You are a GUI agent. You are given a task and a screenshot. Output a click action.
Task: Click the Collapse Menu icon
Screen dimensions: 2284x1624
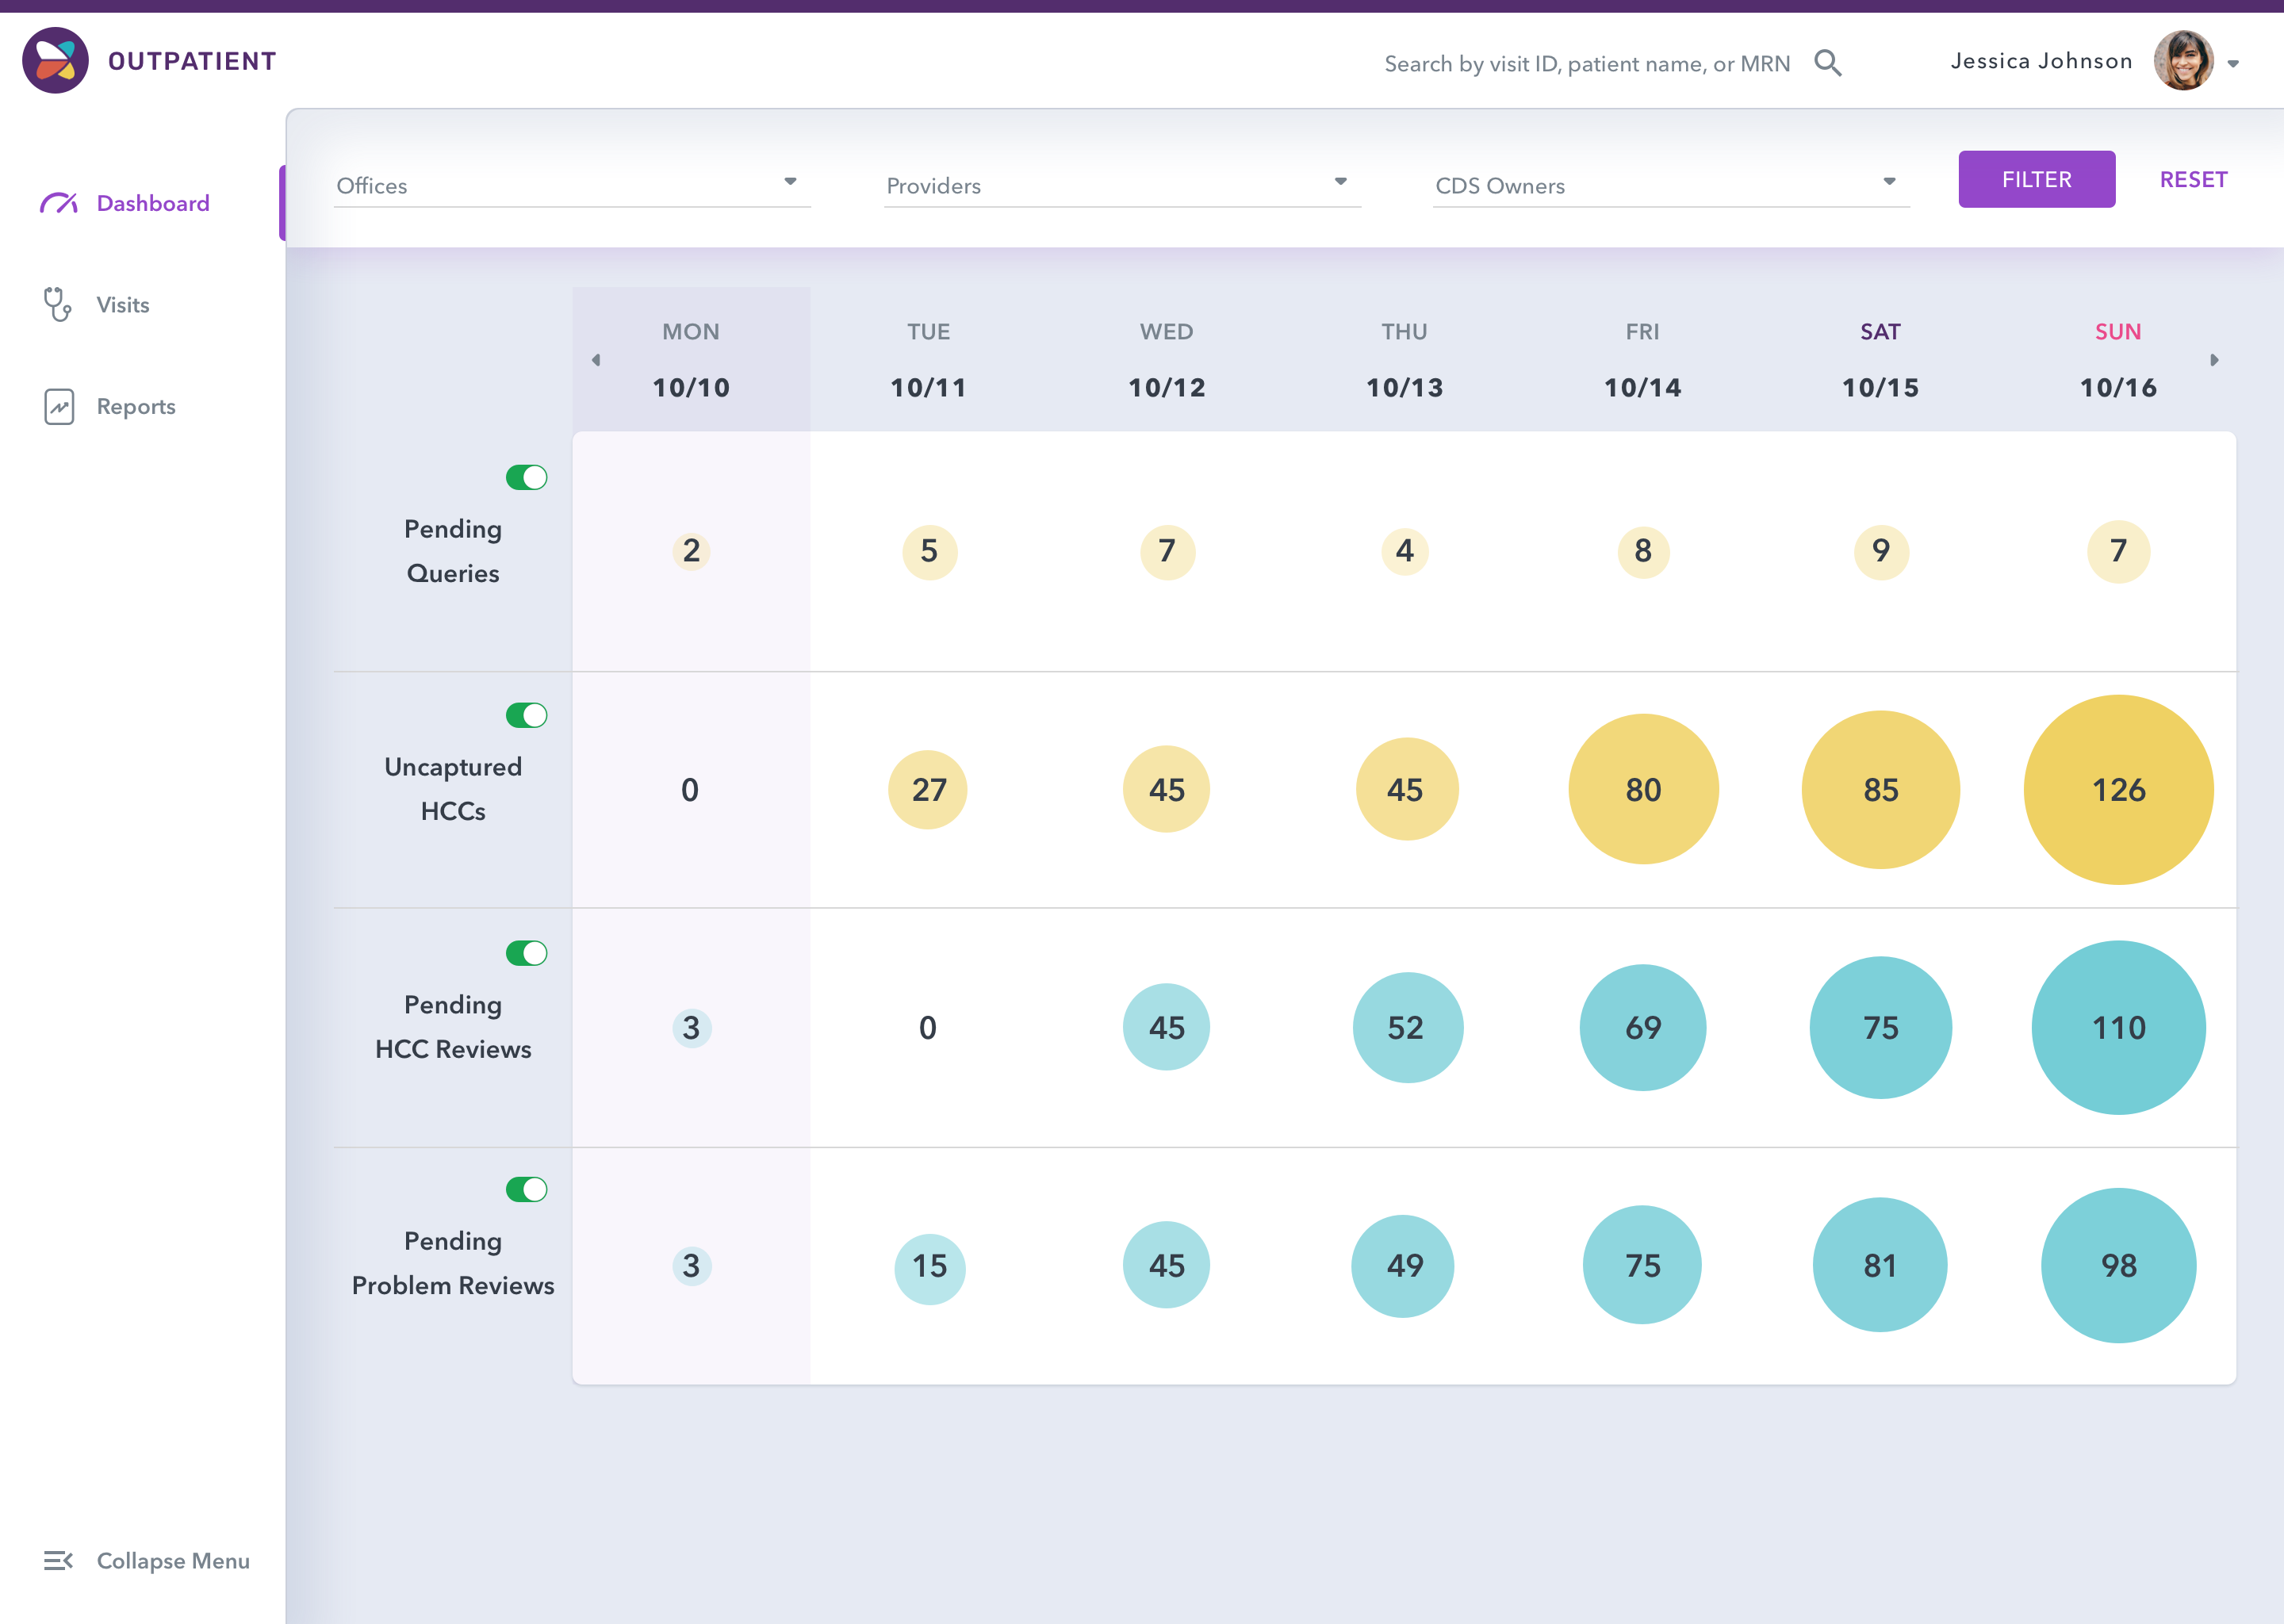(58, 1560)
